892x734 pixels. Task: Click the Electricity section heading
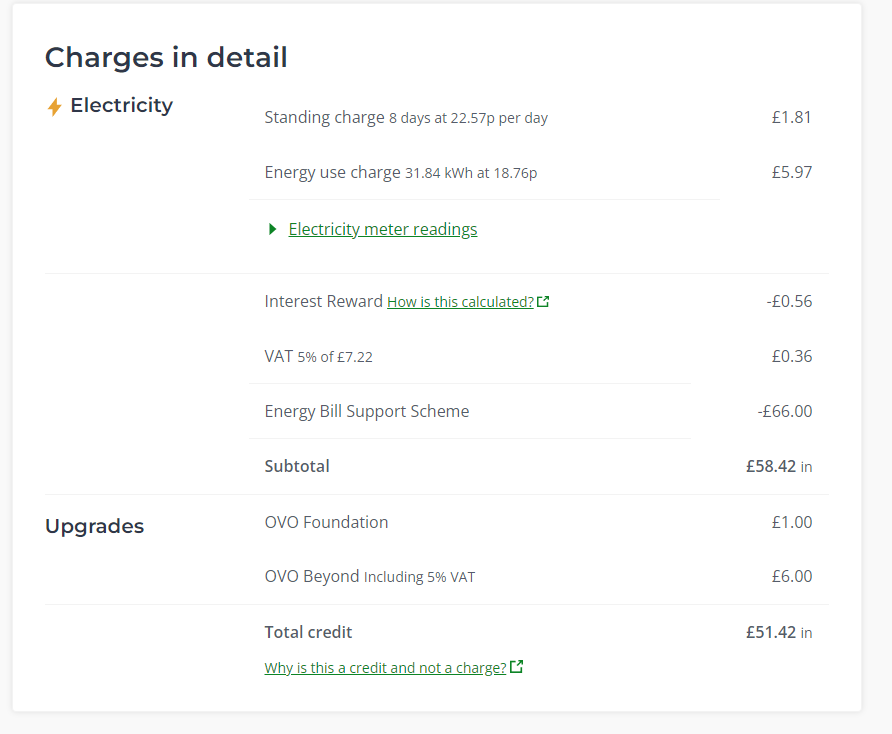tap(121, 105)
